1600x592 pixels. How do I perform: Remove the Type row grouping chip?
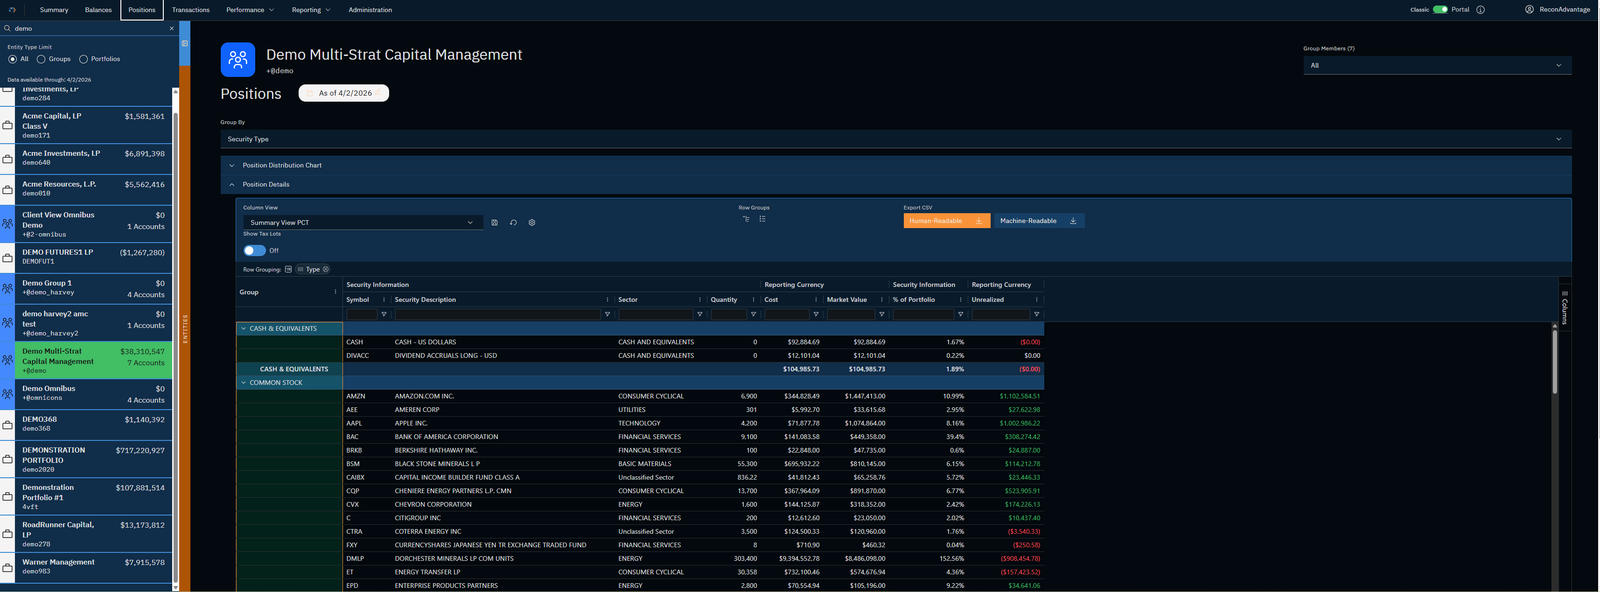coord(326,269)
